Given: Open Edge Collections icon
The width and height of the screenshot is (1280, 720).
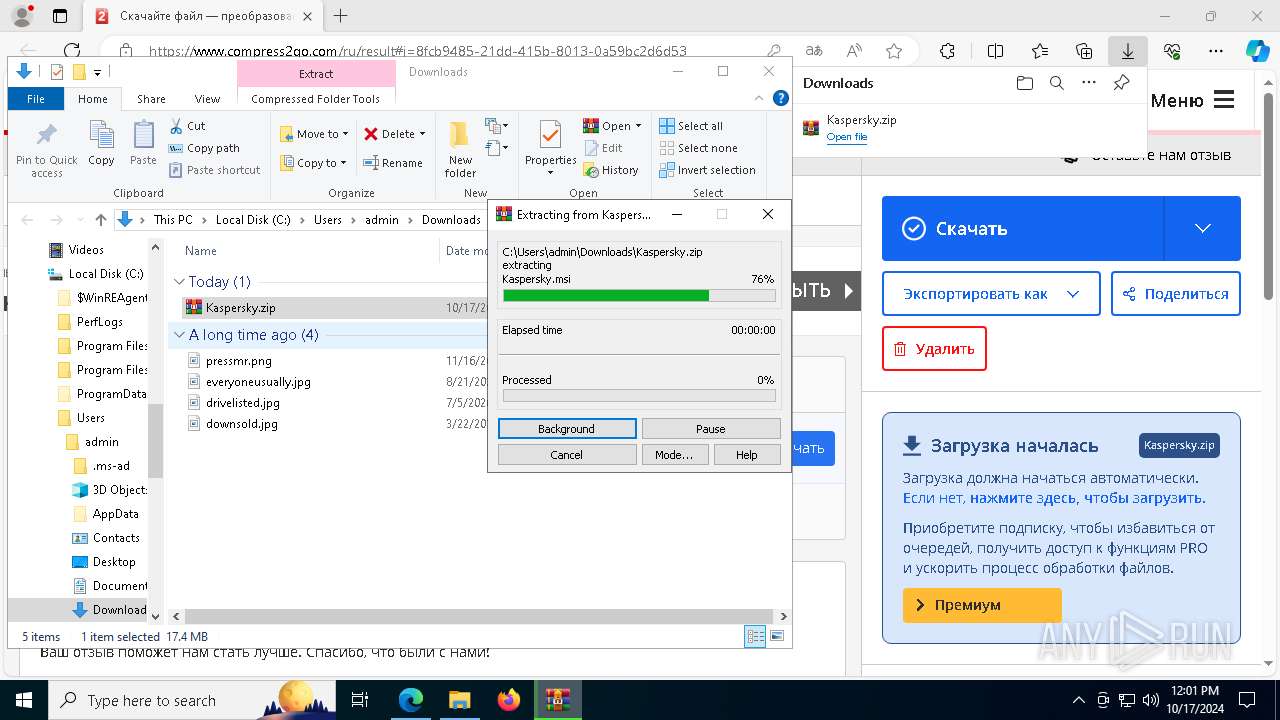Looking at the screenshot, I should (x=1084, y=51).
